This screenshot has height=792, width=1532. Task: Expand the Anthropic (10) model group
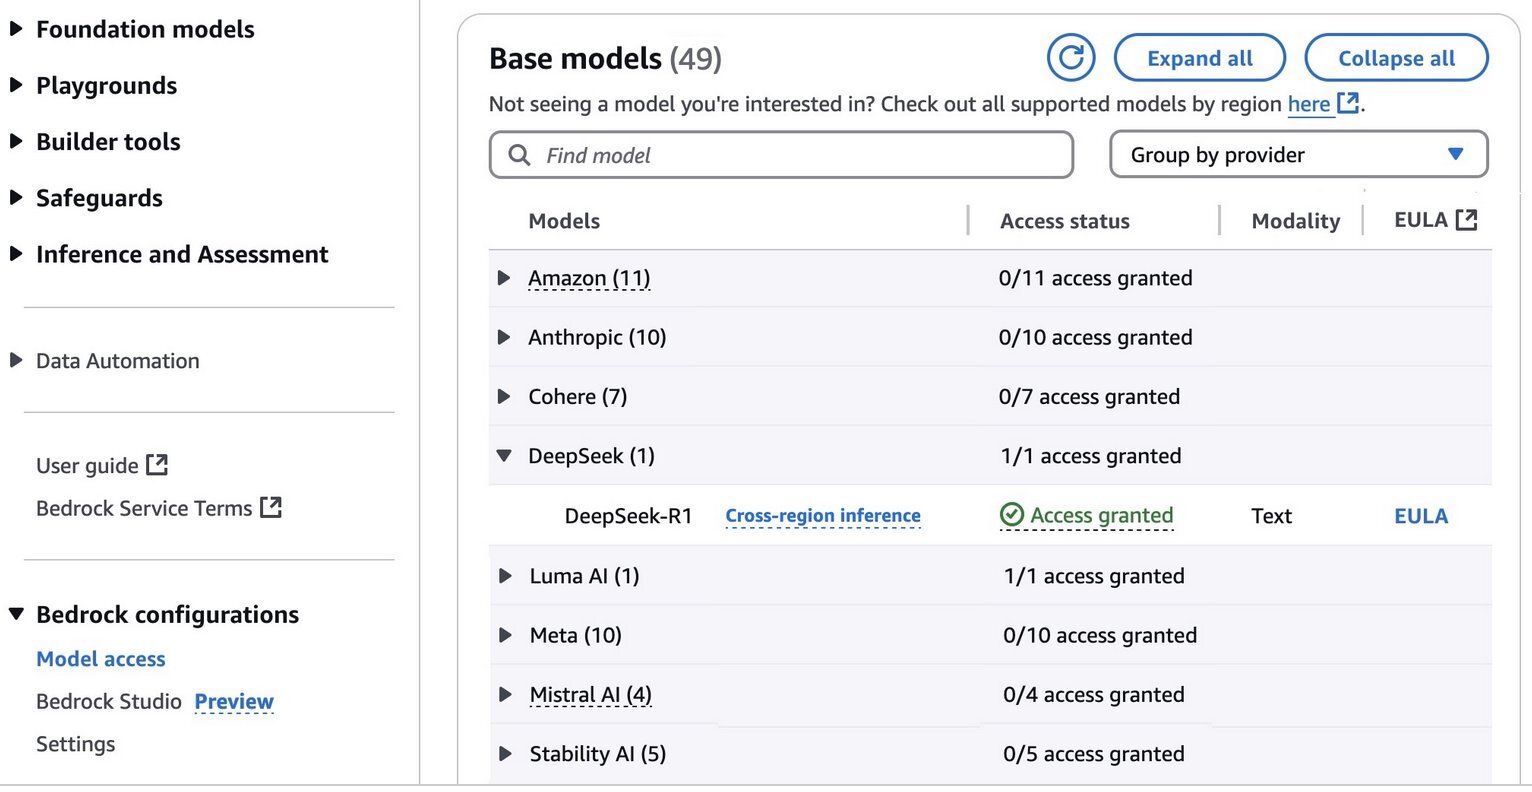click(x=505, y=337)
